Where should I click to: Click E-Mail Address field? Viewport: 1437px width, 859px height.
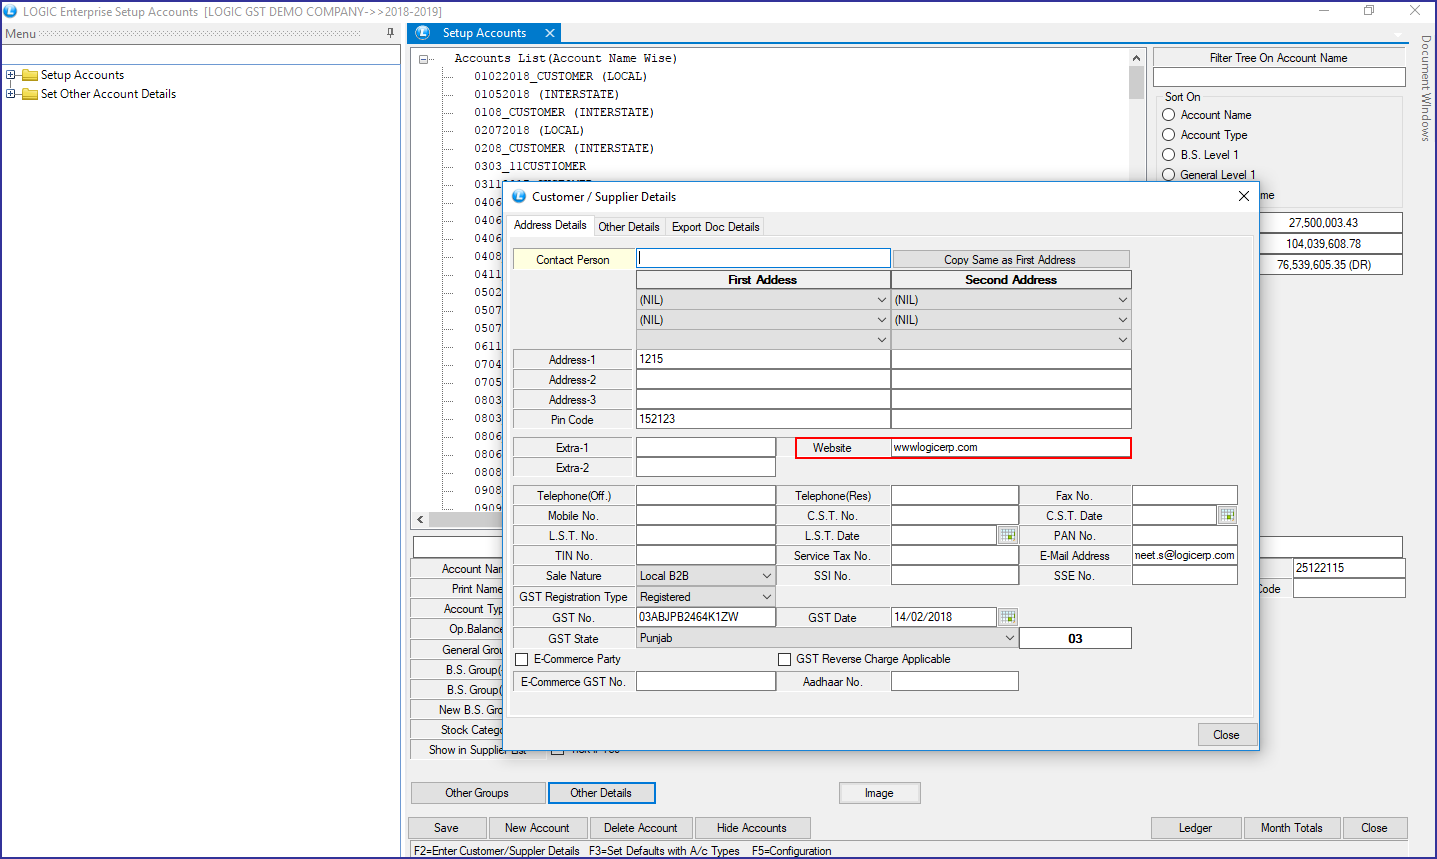point(1184,555)
